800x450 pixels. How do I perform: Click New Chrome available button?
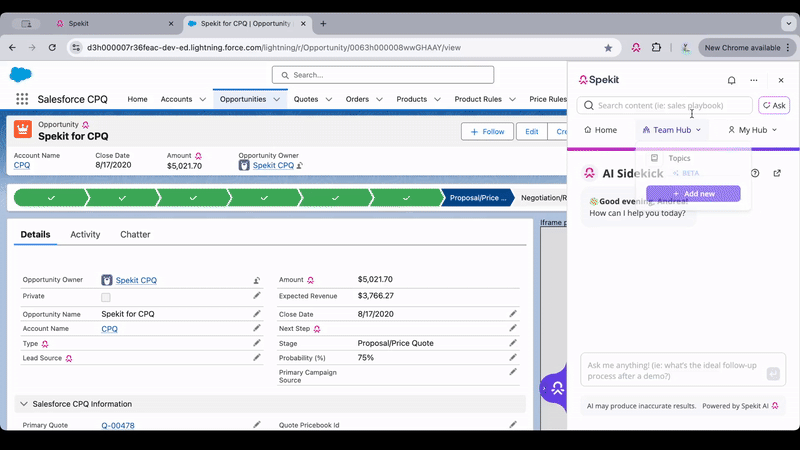pos(747,47)
